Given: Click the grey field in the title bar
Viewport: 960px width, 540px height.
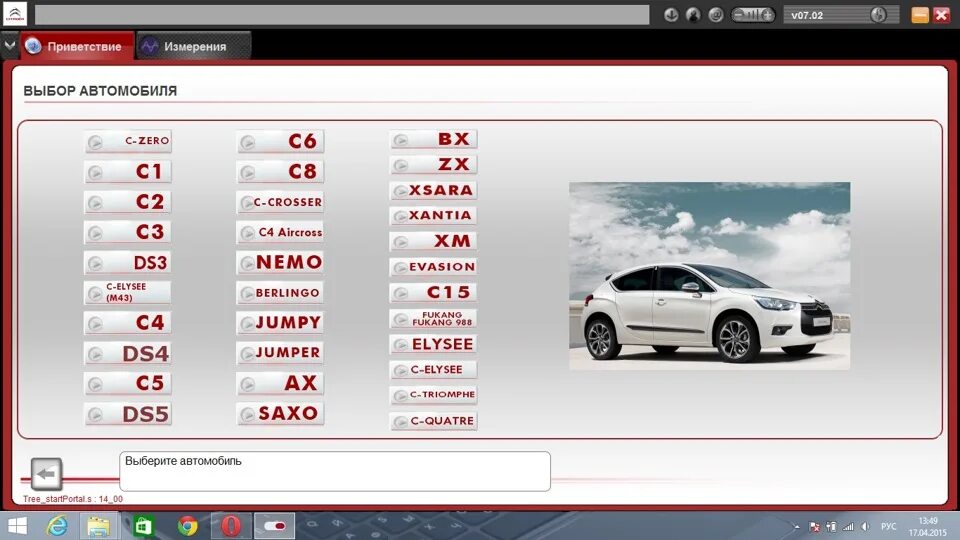Looking at the screenshot, I should click(x=342, y=15).
